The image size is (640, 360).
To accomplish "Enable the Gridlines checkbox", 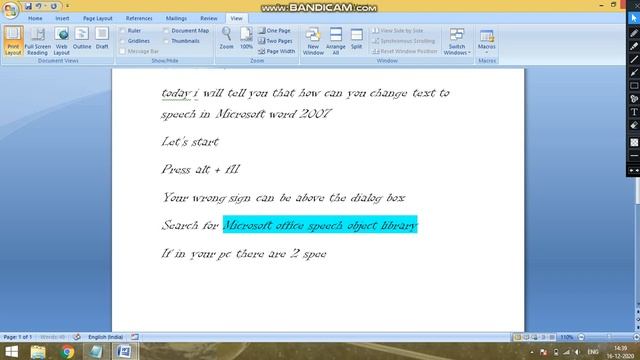I will pyautogui.click(x=122, y=41).
